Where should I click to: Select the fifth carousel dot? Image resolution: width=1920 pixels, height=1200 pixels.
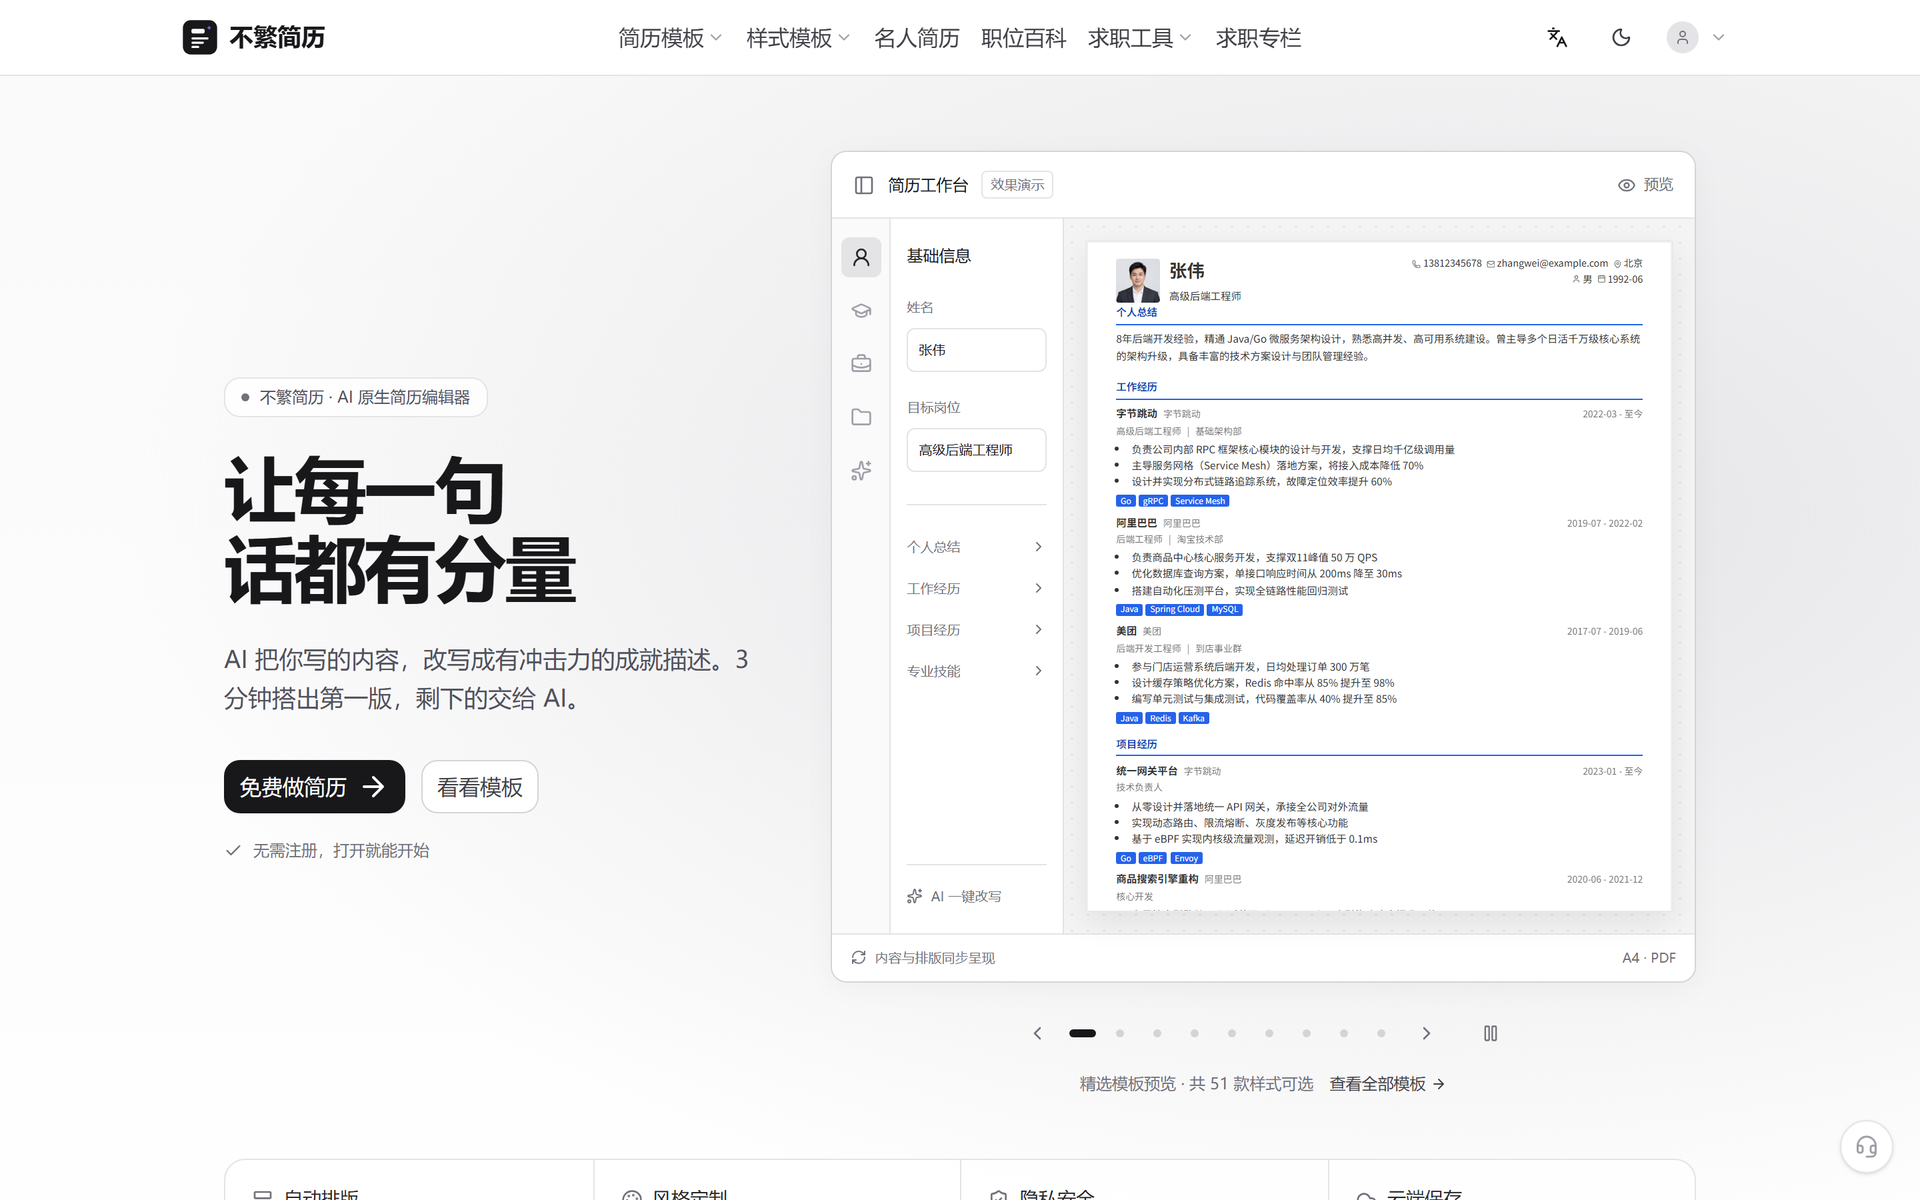(x=1232, y=1033)
